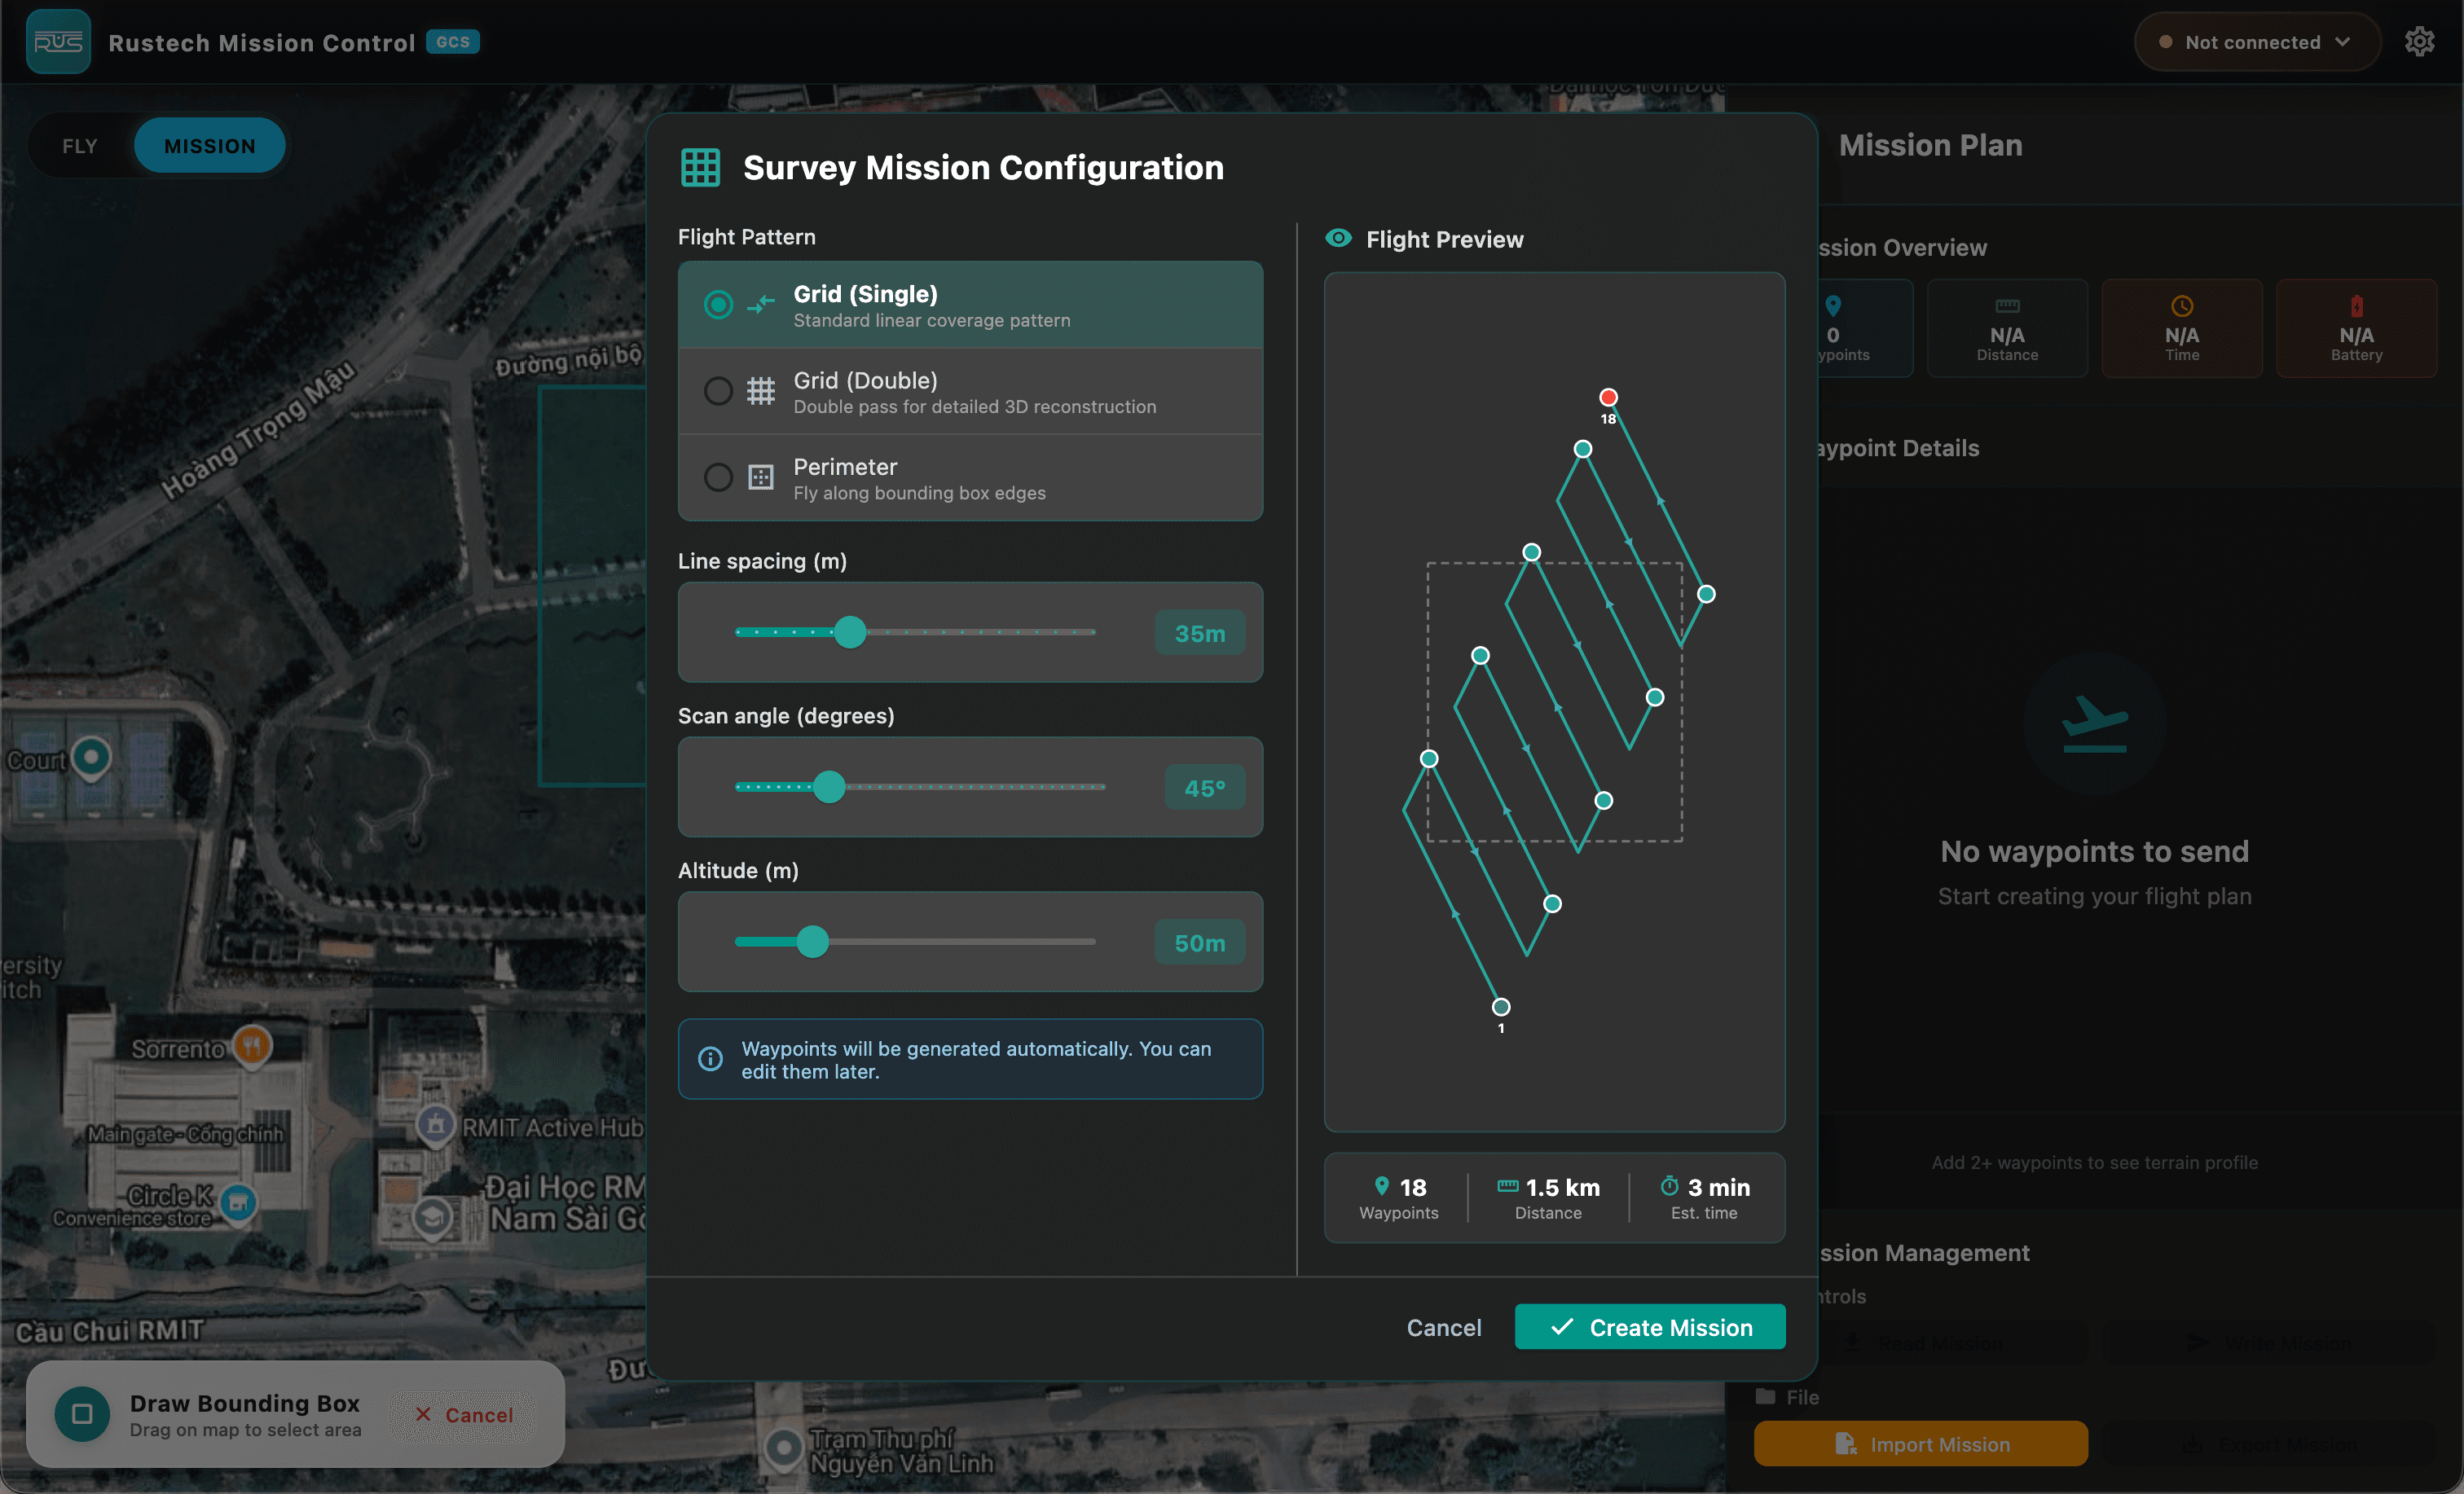
Task: Open the Not connected dropdown
Action: coord(2257,42)
